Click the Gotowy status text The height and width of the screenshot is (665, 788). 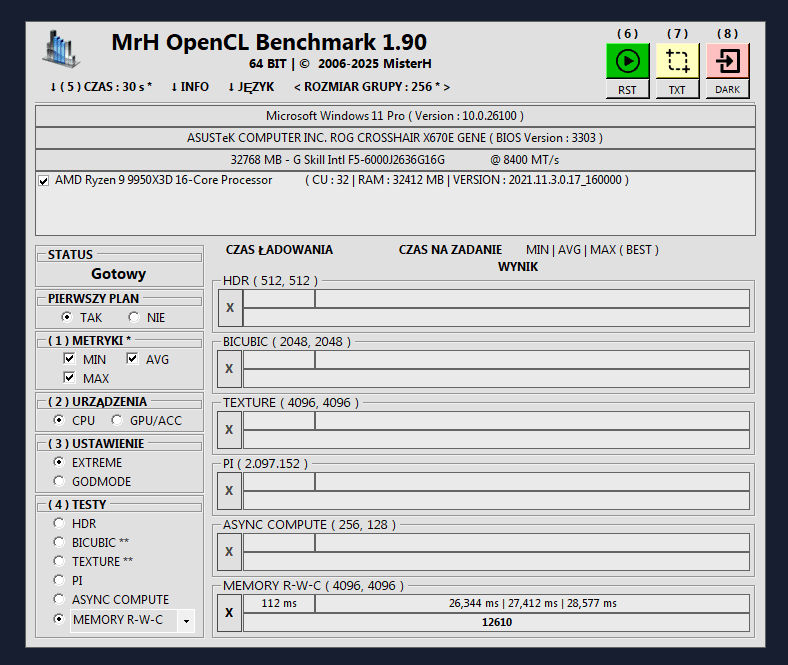click(119, 274)
